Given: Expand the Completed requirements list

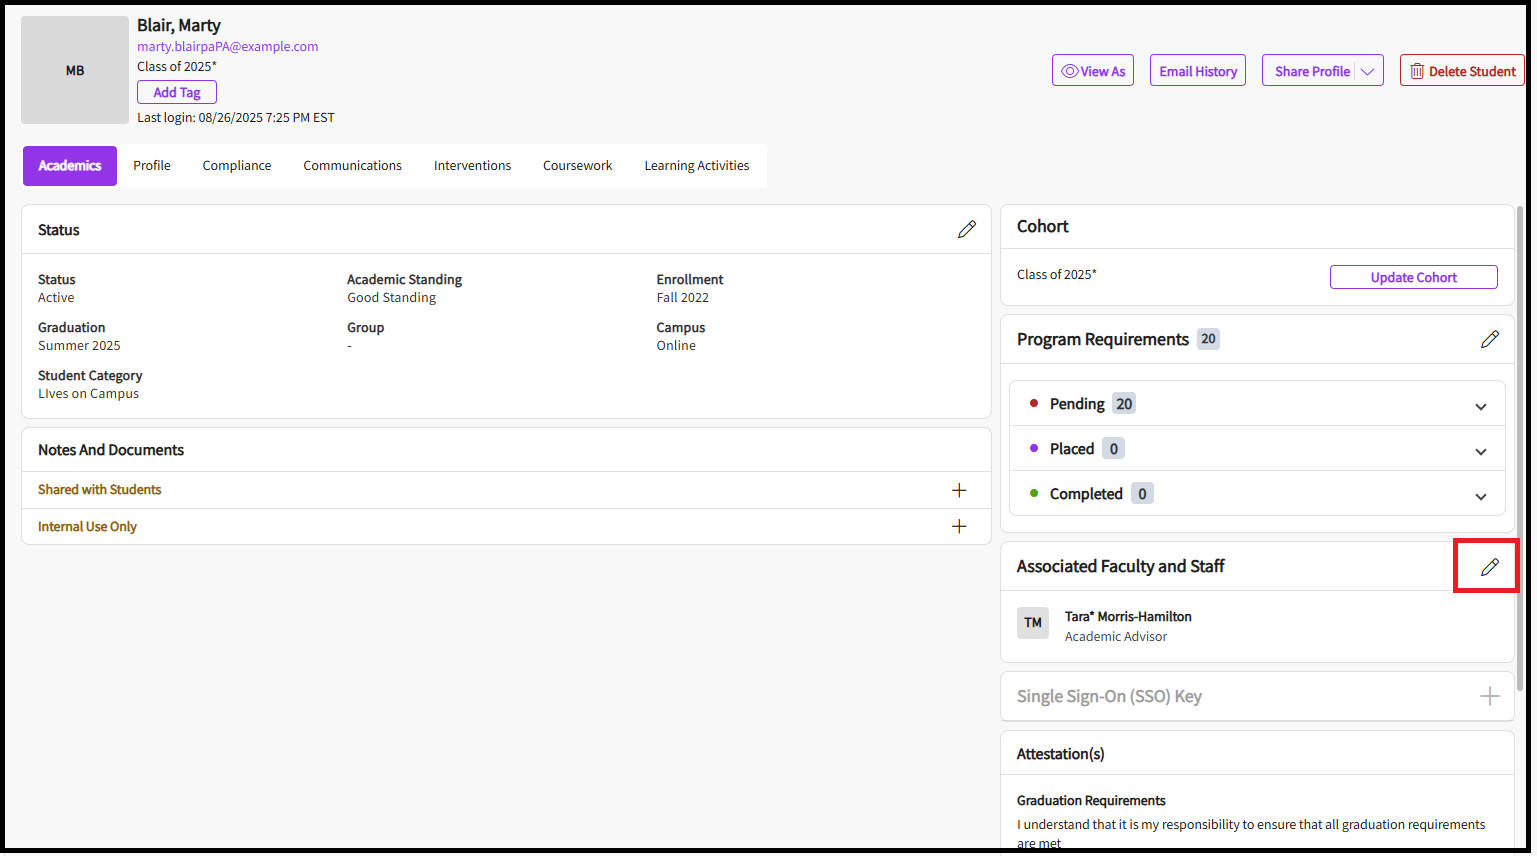Looking at the screenshot, I should tap(1480, 496).
